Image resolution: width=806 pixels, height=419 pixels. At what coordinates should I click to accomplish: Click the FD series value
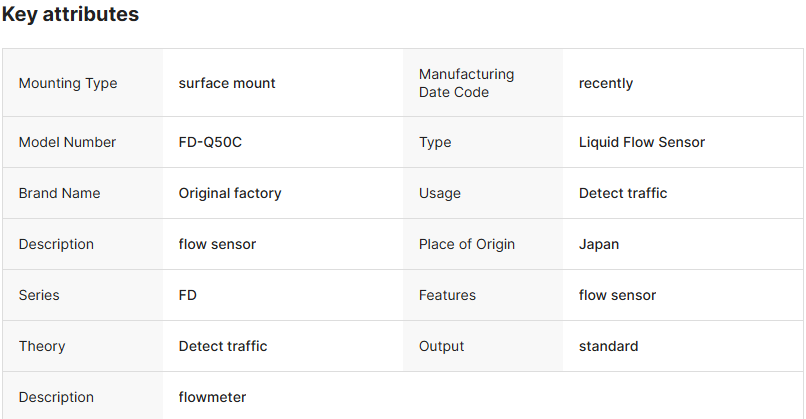(x=190, y=295)
